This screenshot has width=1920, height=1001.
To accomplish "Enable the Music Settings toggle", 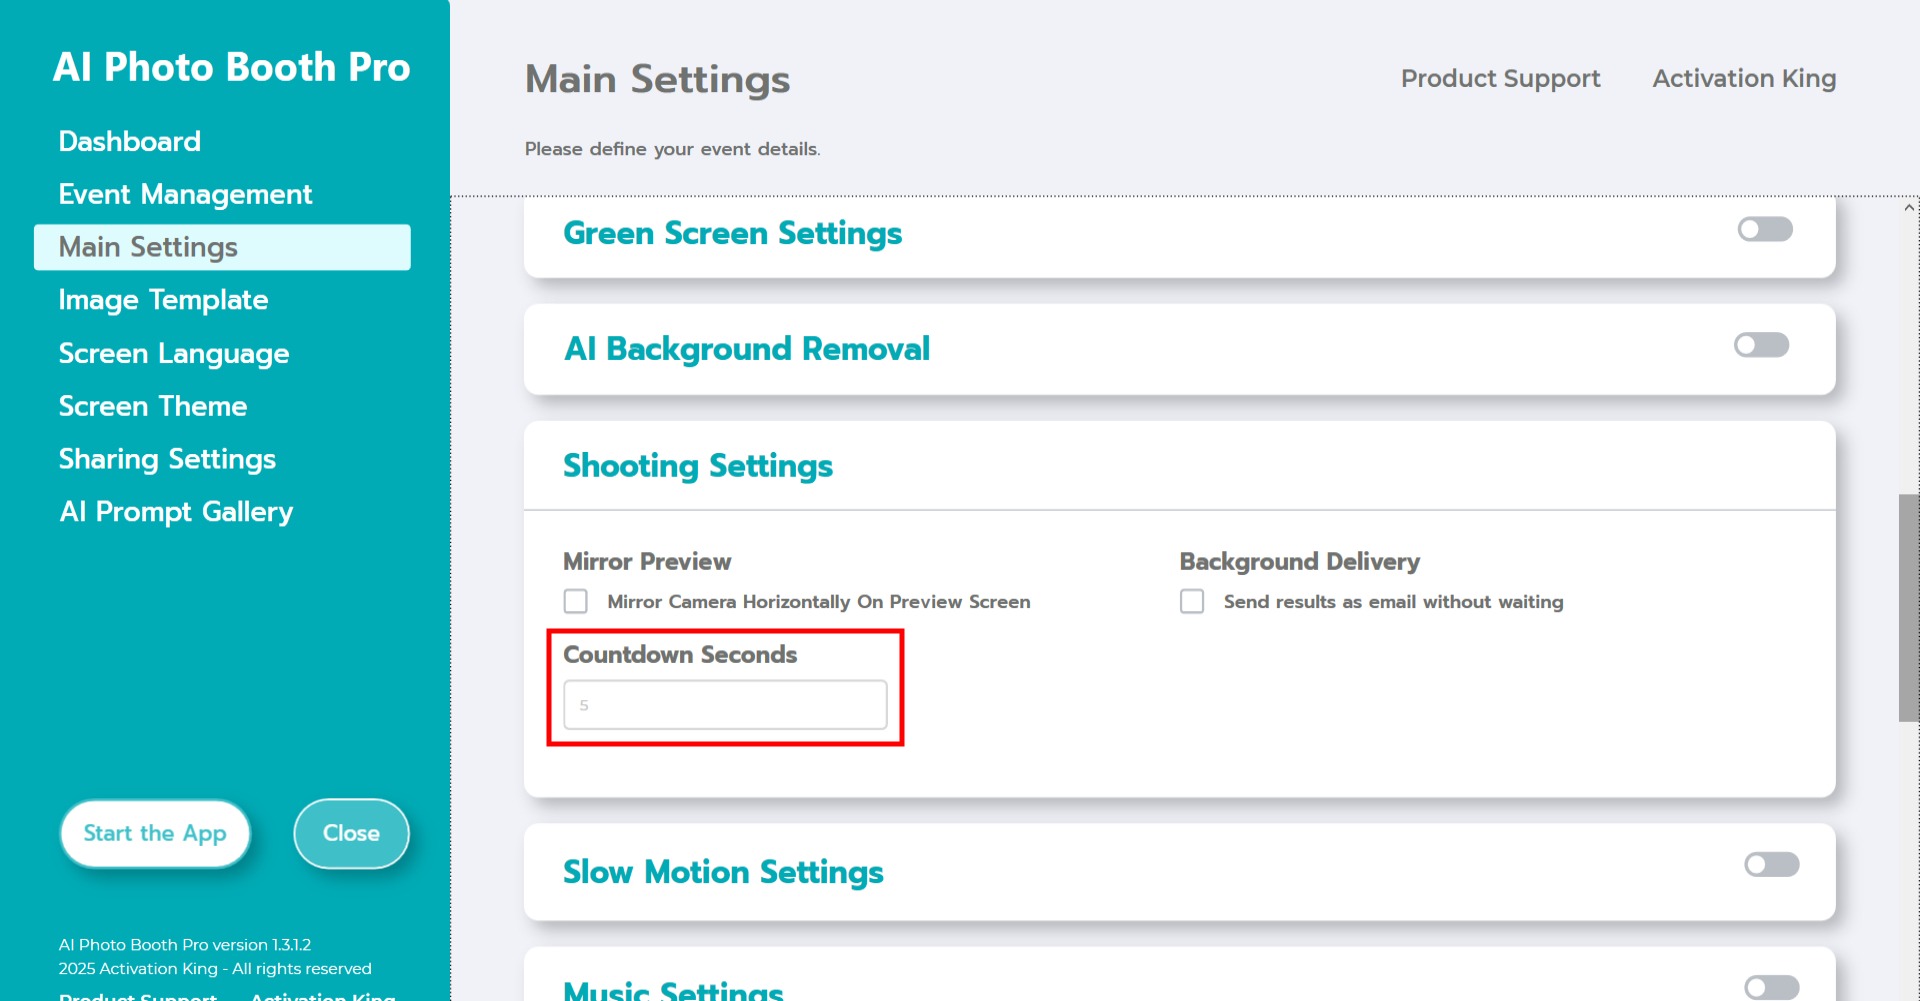I will (1771, 987).
